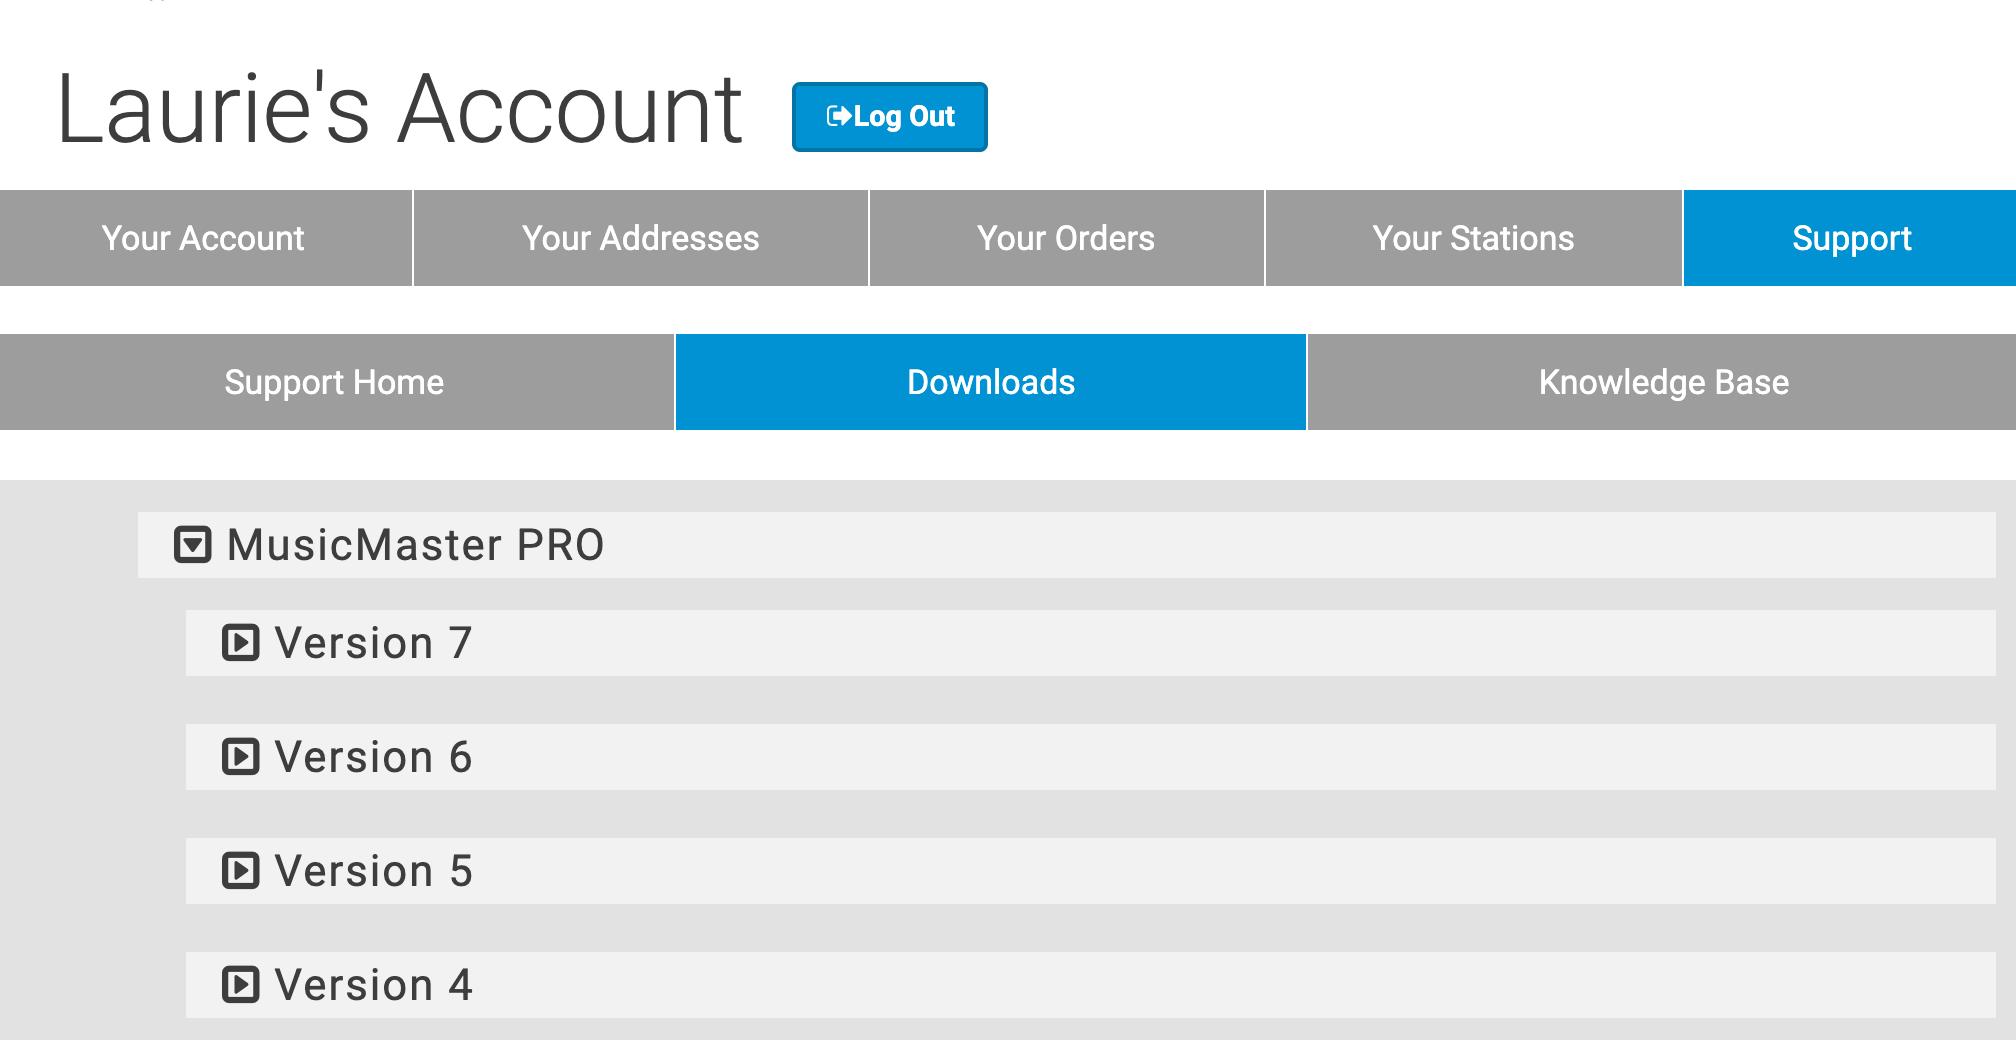Image resolution: width=2016 pixels, height=1040 pixels.
Task: Click the MusicMaster PRO heading text
Action: [x=415, y=545]
